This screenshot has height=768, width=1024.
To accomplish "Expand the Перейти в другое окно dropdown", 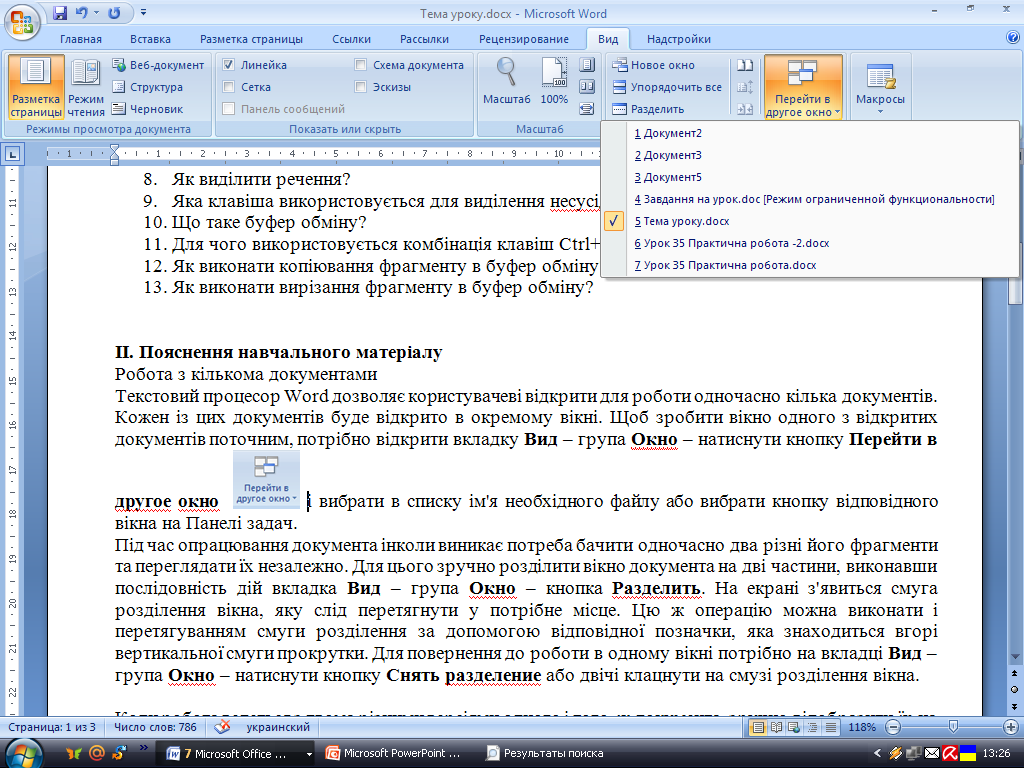I will 803,88.
